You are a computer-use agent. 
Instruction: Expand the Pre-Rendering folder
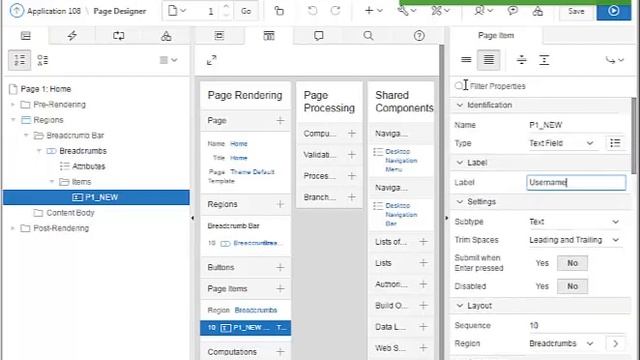coord(13,104)
